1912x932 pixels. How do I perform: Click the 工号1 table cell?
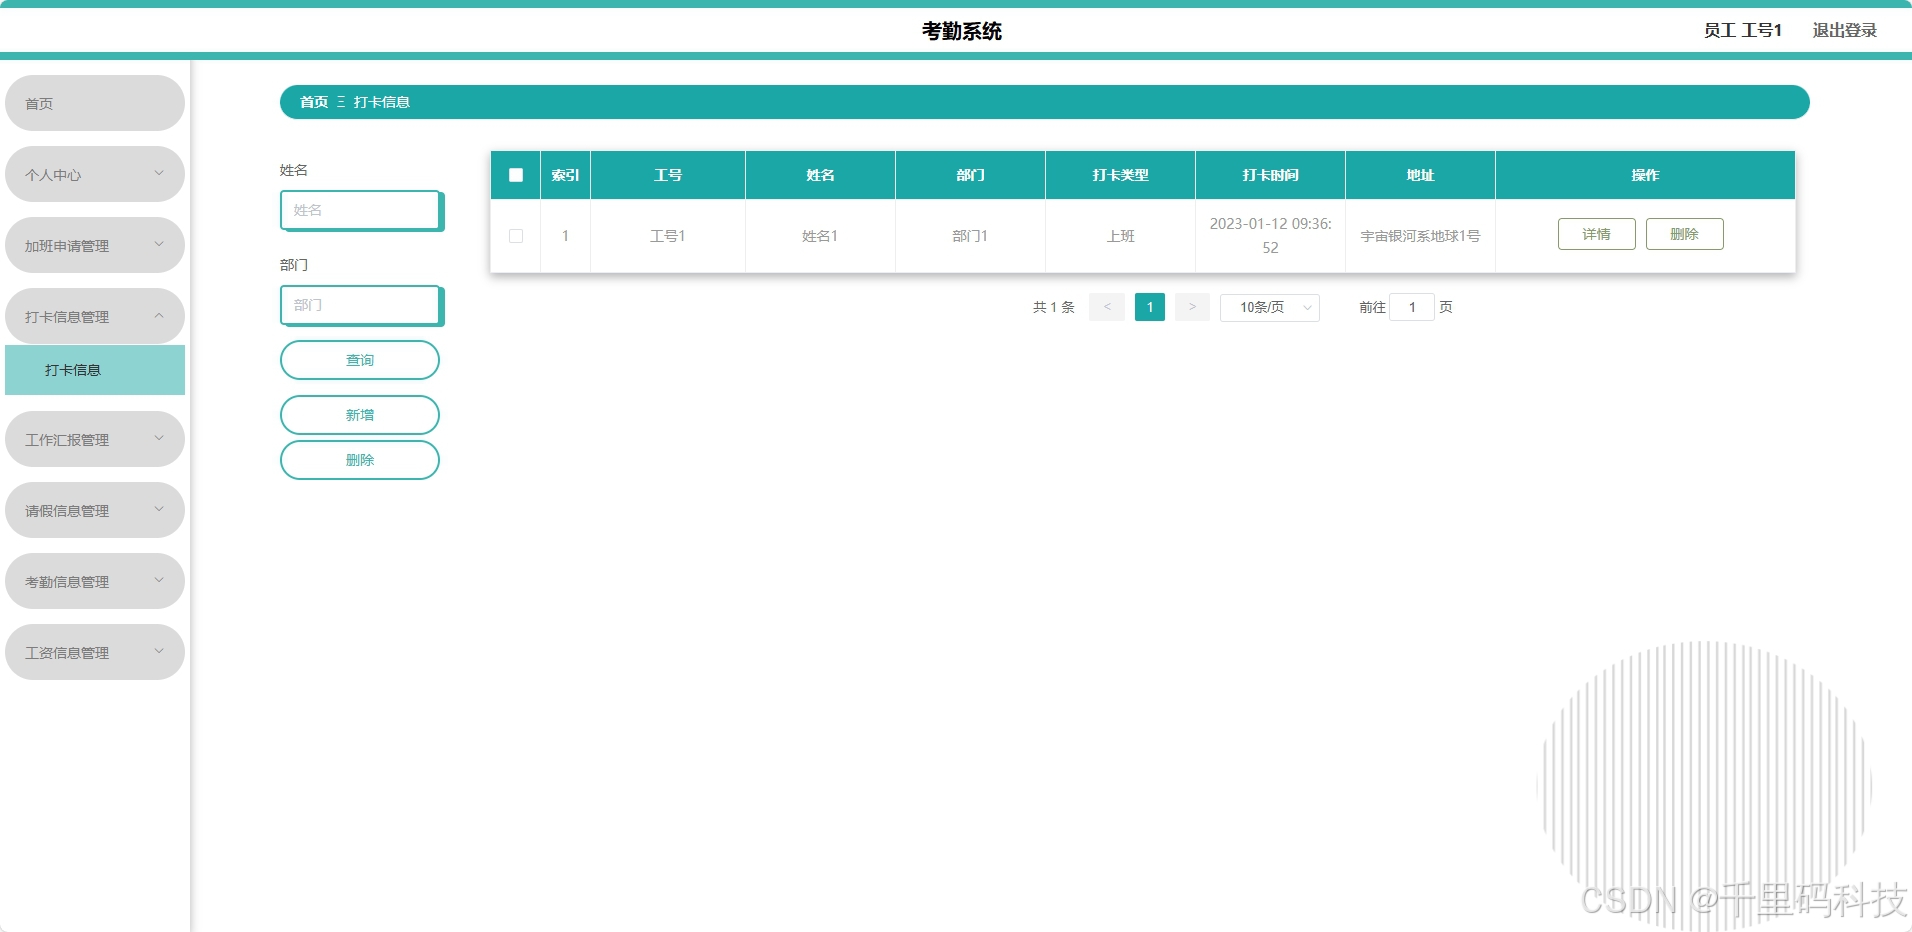[x=668, y=236]
